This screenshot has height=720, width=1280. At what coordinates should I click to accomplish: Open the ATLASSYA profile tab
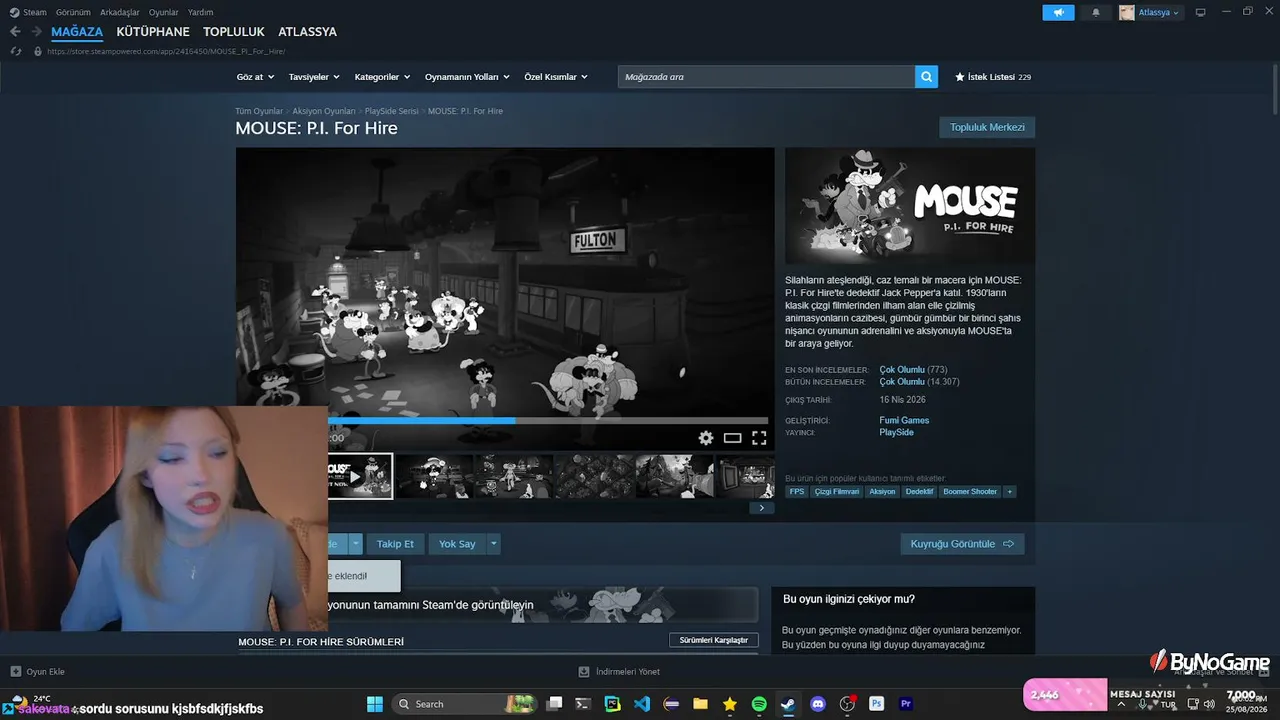[307, 32]
